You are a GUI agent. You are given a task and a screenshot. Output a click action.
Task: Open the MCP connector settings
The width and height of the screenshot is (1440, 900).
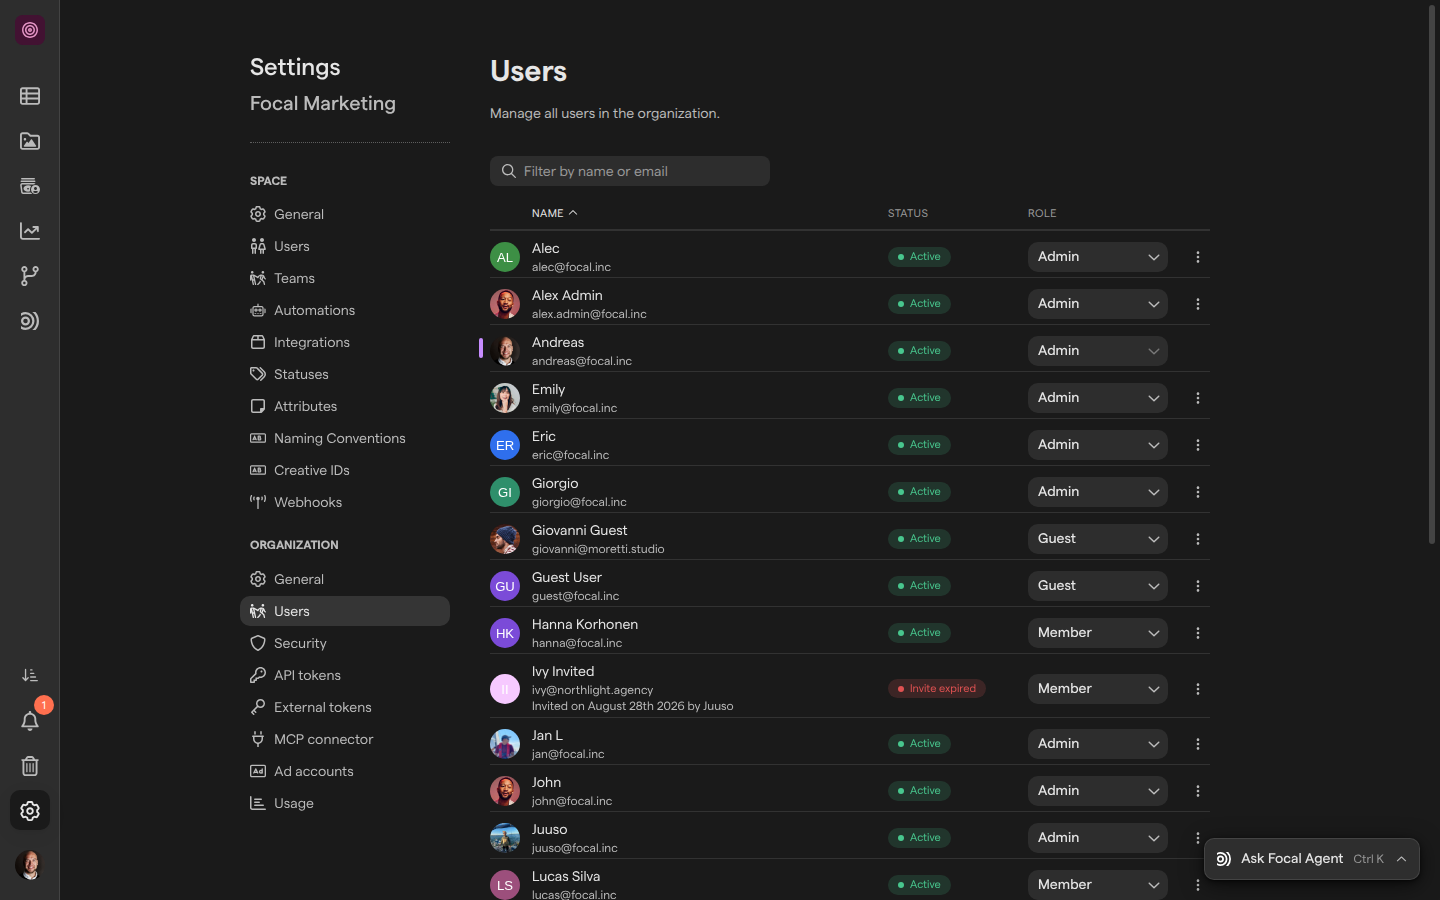coord(345,739)
